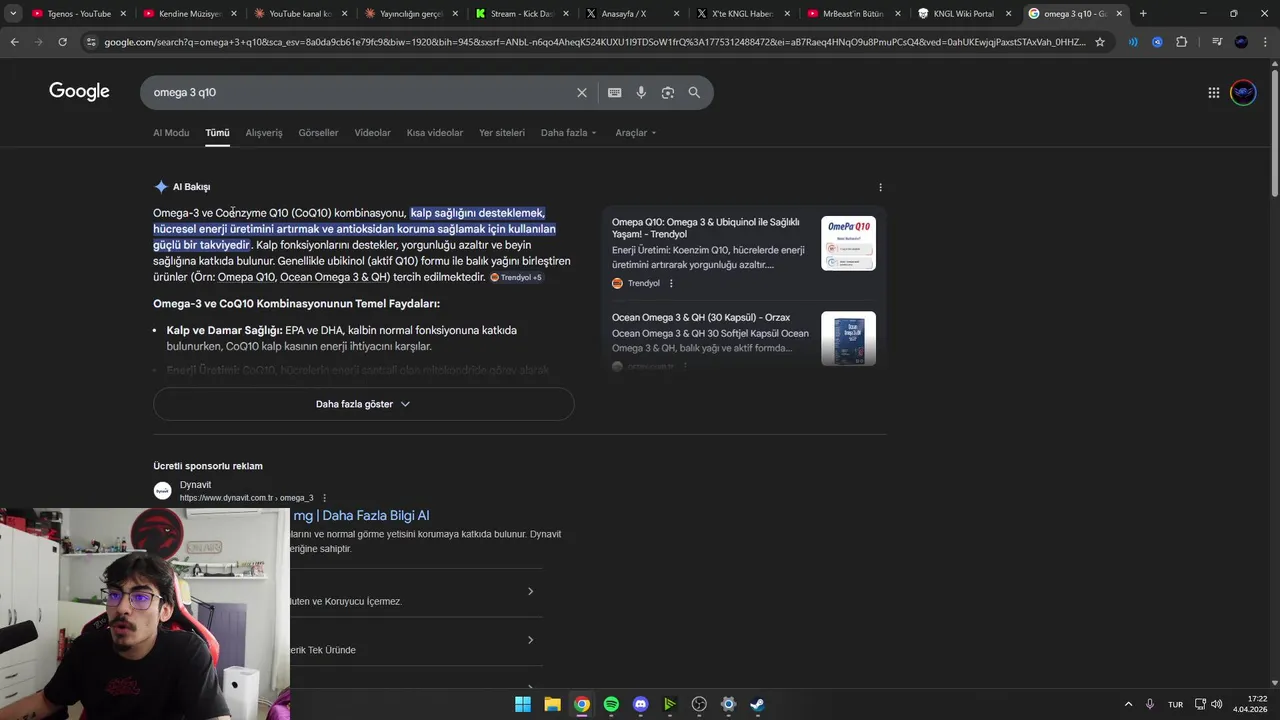Clear the search query with the X icon

(x=582, y=92)
